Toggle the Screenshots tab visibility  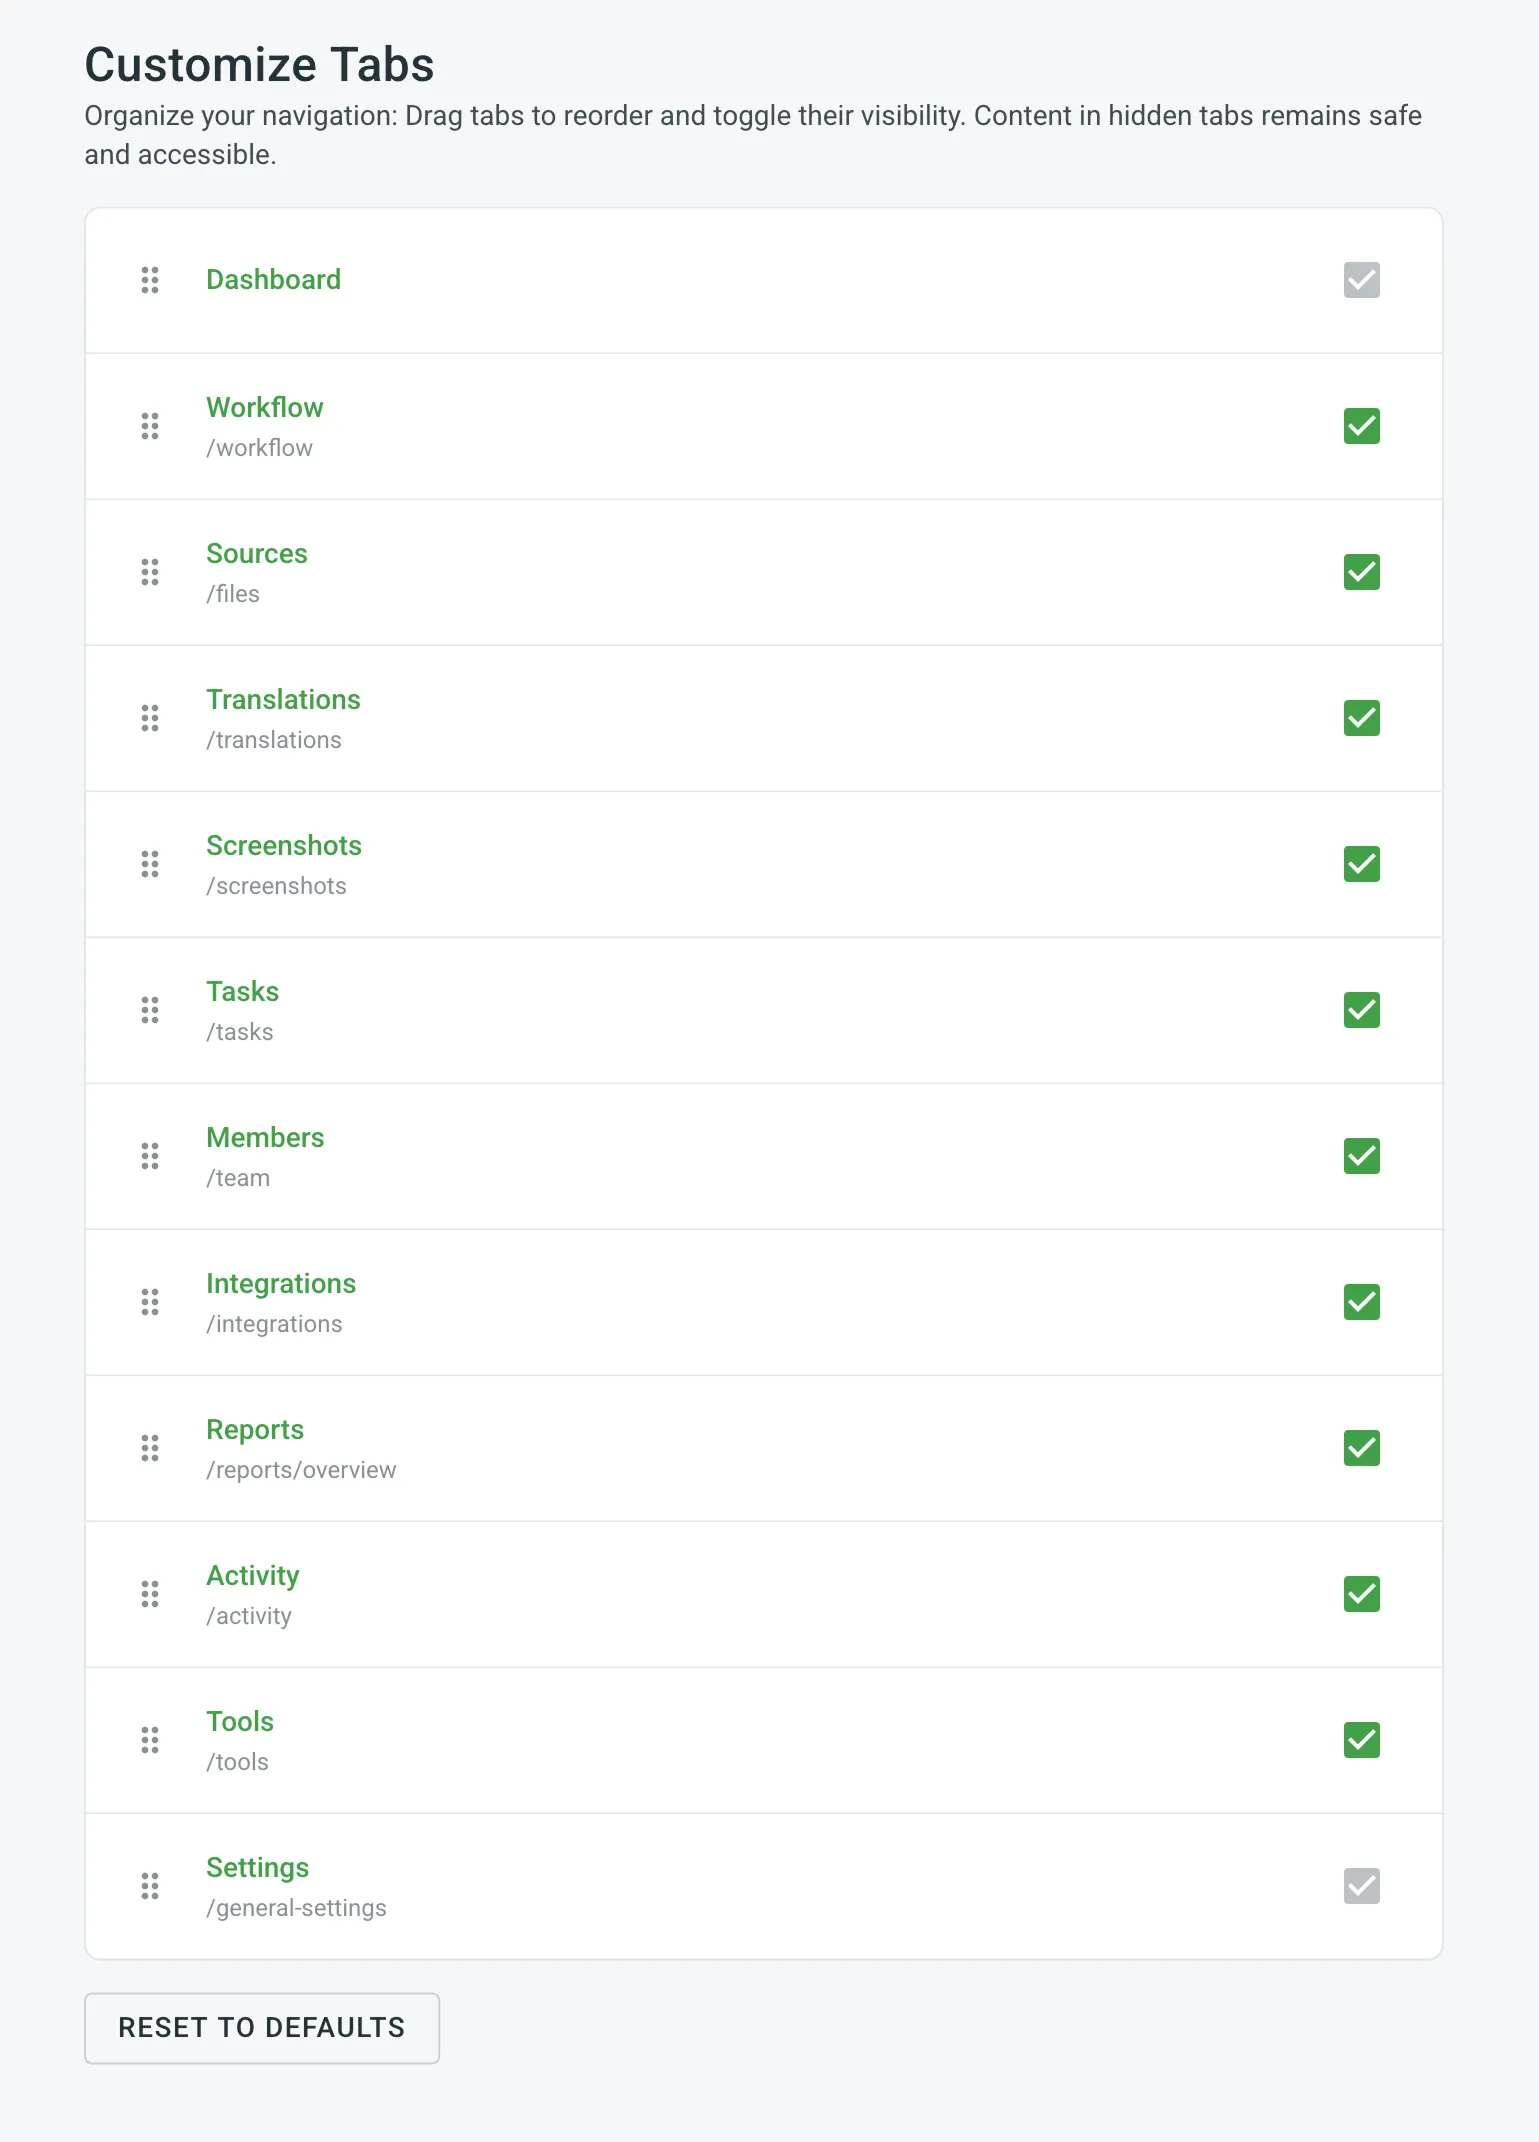coord(1361,864)
